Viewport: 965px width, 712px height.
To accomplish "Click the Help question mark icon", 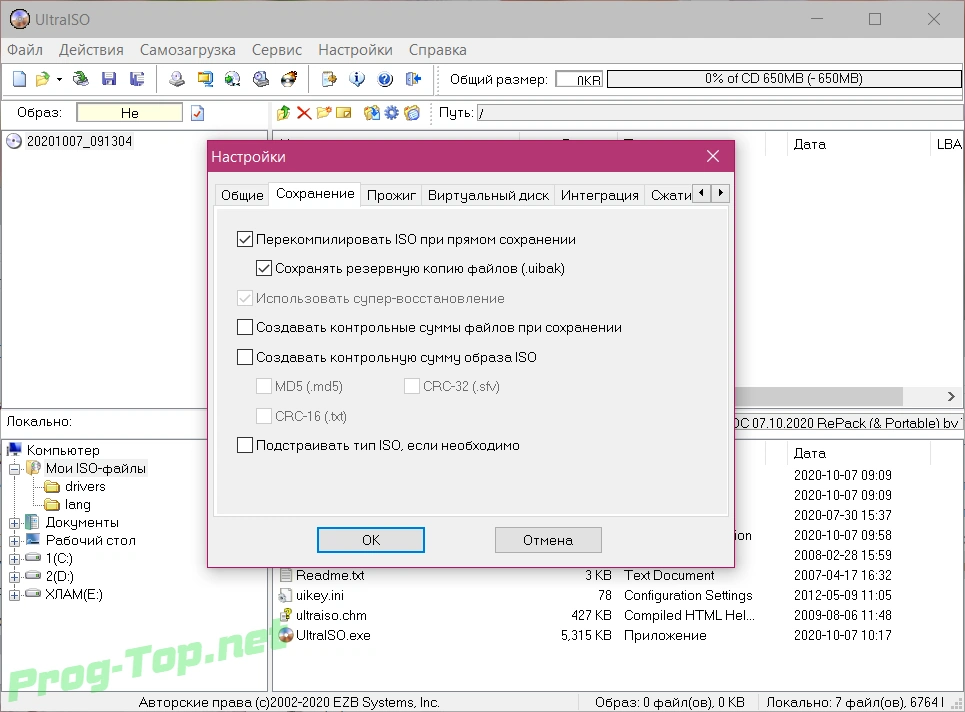I will pos(385,79).
